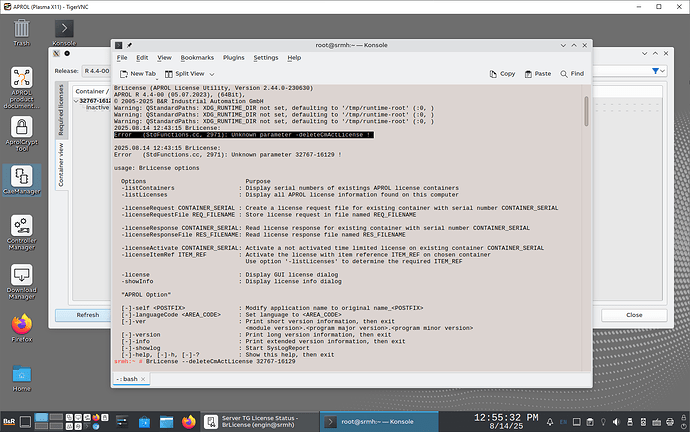Open Dolphin file manager in taskbar
The image size is (690, 432).
[166, 422]
